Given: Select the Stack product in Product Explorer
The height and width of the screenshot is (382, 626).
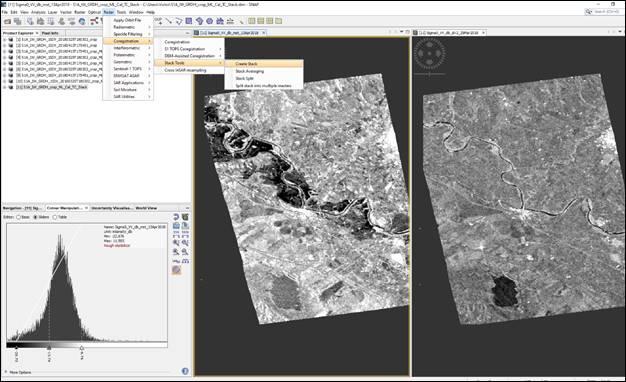Looking at the screenshot, I should (x=52, y=87).
